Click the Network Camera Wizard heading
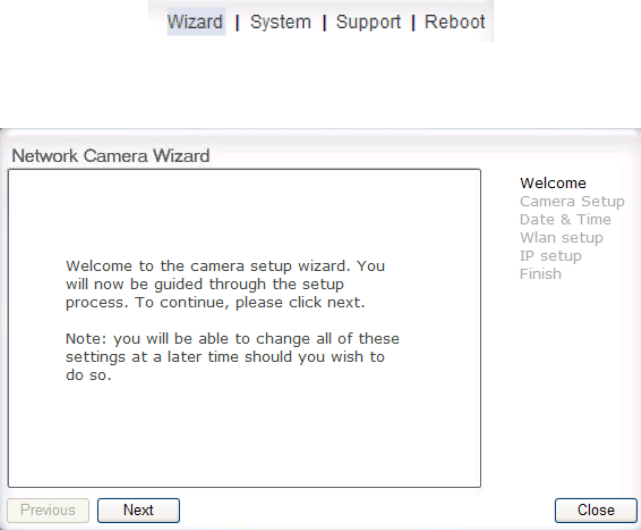This screenshot has height=530, width=641. pos(110,156)
